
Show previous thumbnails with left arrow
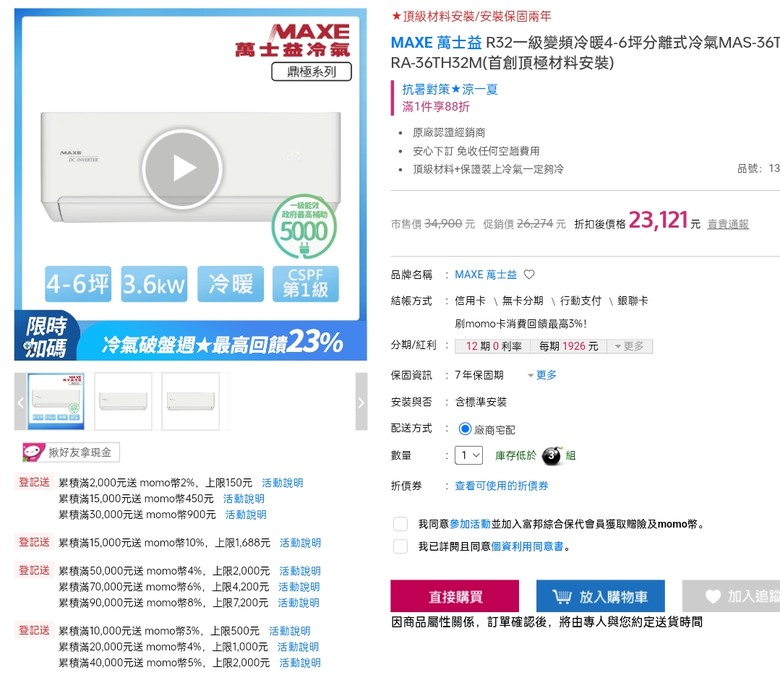[20, 402]
